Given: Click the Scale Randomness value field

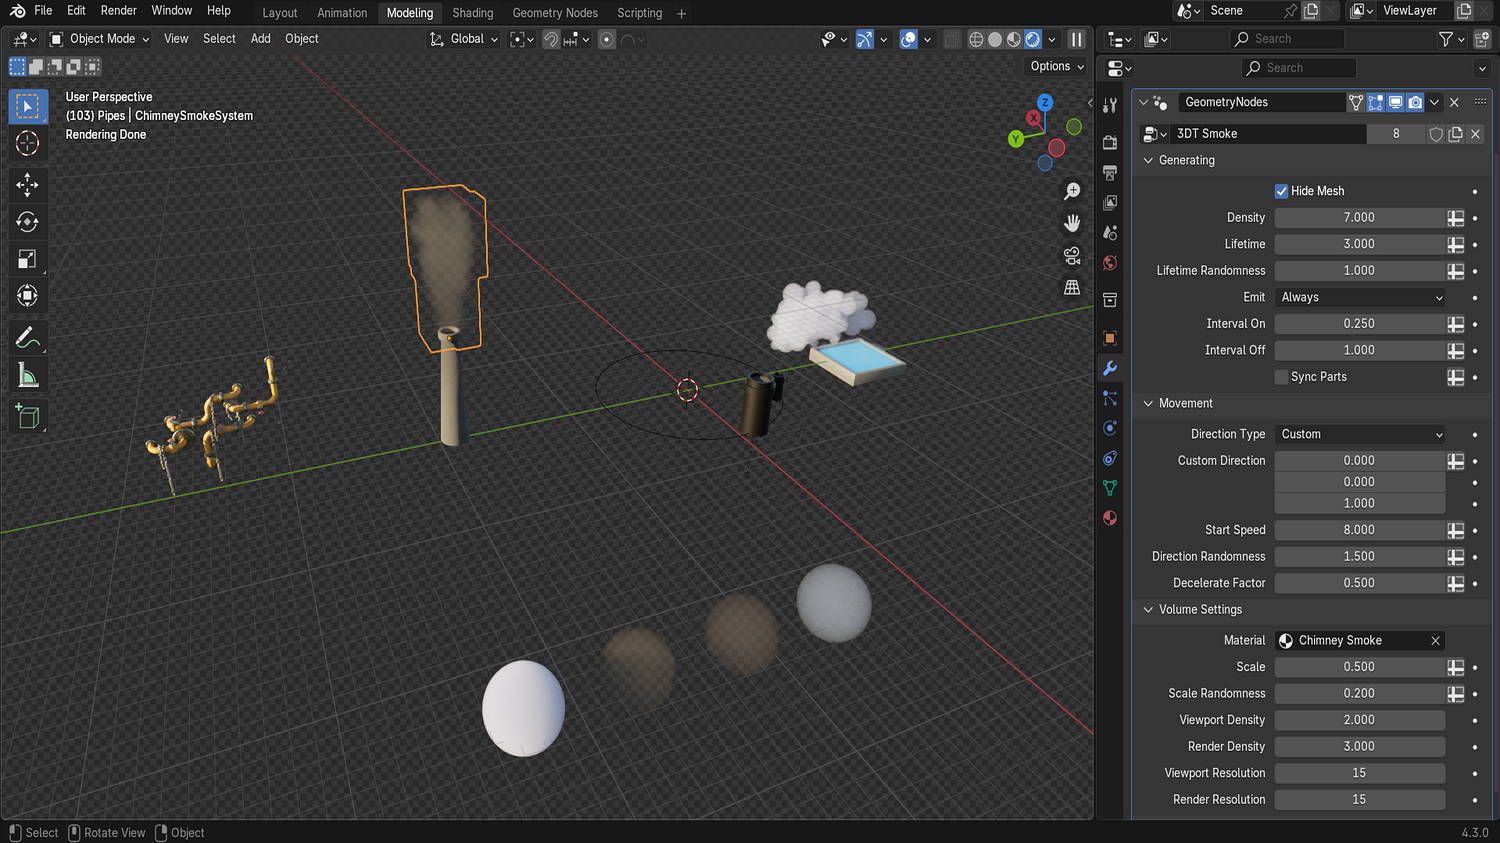Looking at the screenshot, I should 1359,693.
